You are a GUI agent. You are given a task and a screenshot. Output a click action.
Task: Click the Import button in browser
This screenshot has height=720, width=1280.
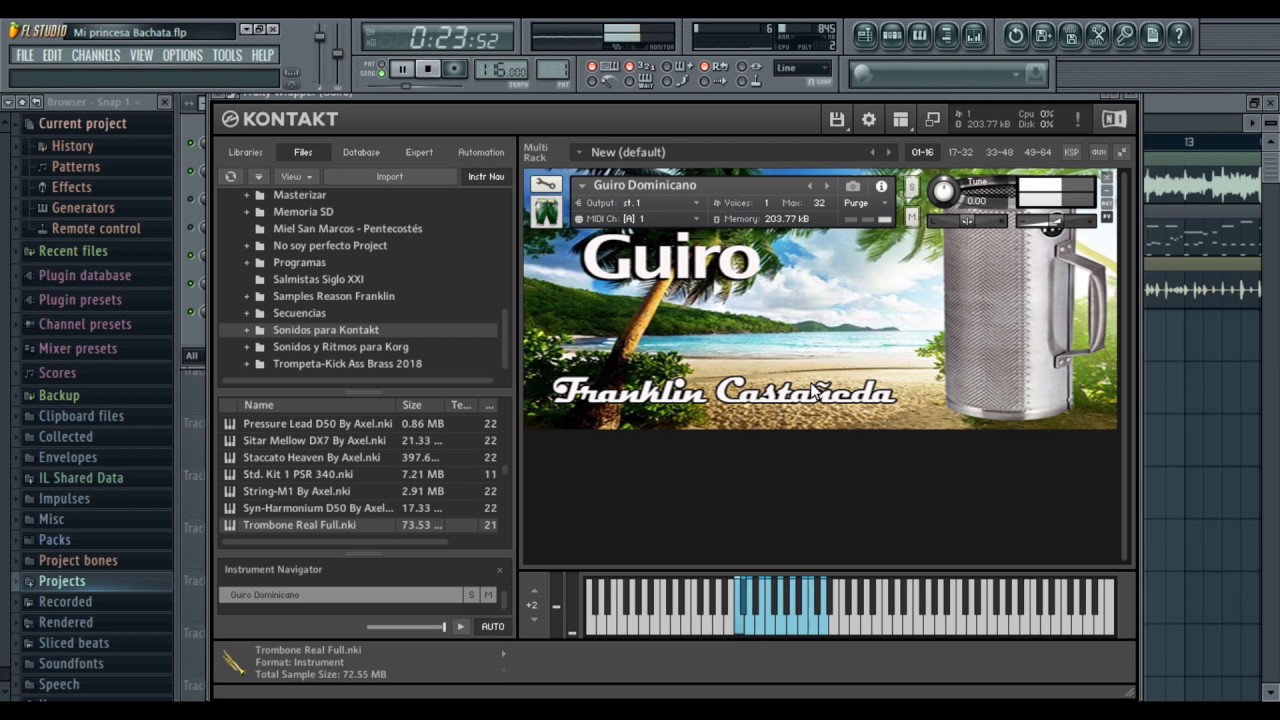click(390, 177)
